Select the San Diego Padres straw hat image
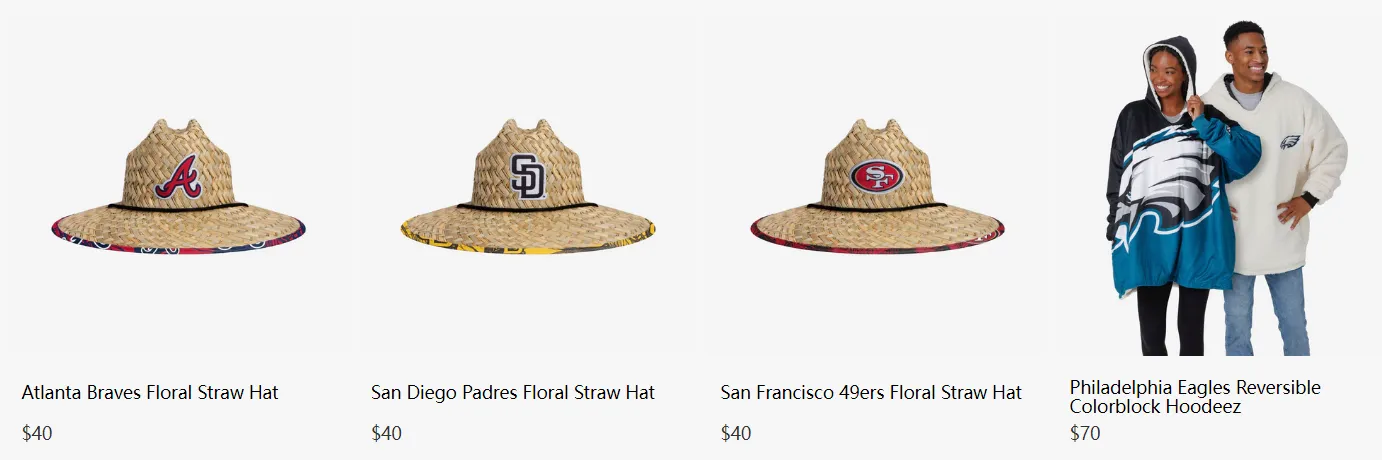The height and width of the screenshot is (460, 1382). [x=528, y=187]
